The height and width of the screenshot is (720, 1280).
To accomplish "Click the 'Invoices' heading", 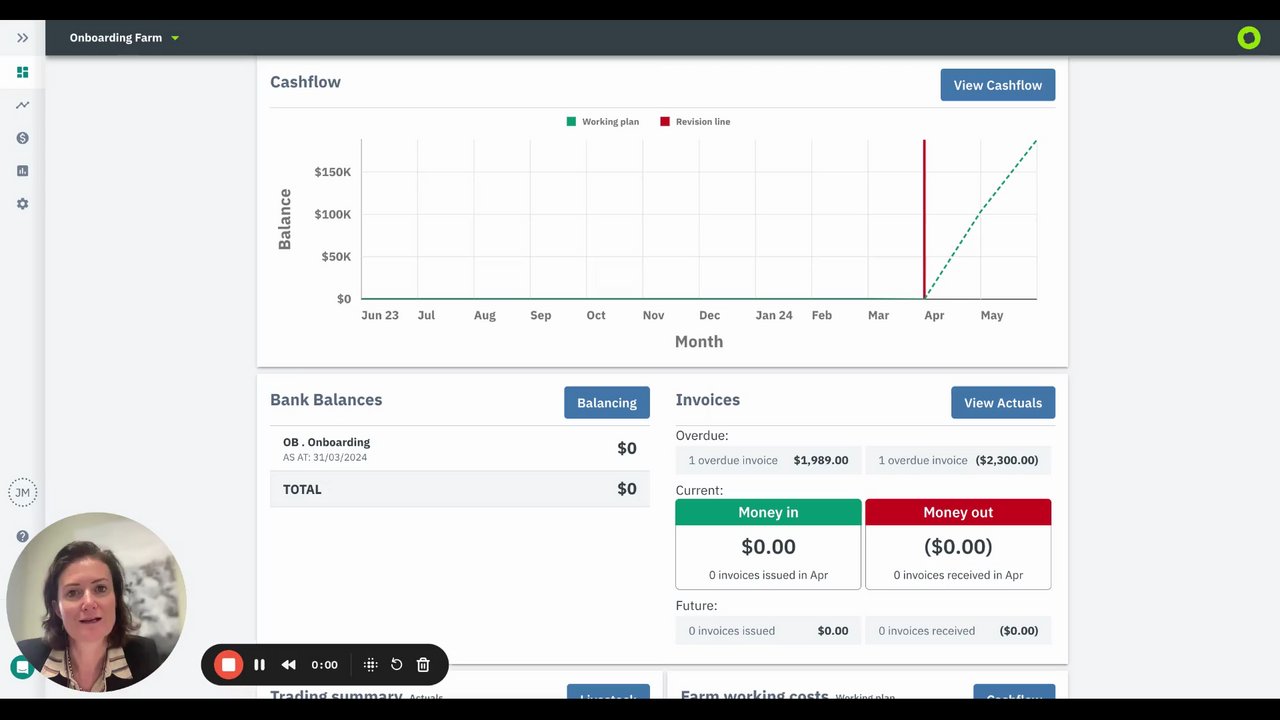I will [708, 400].
